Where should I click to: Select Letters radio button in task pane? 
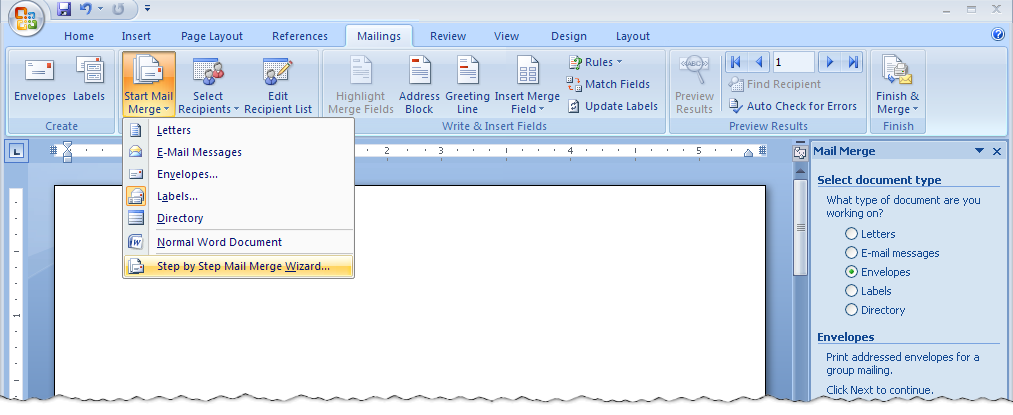pos(851,234)
